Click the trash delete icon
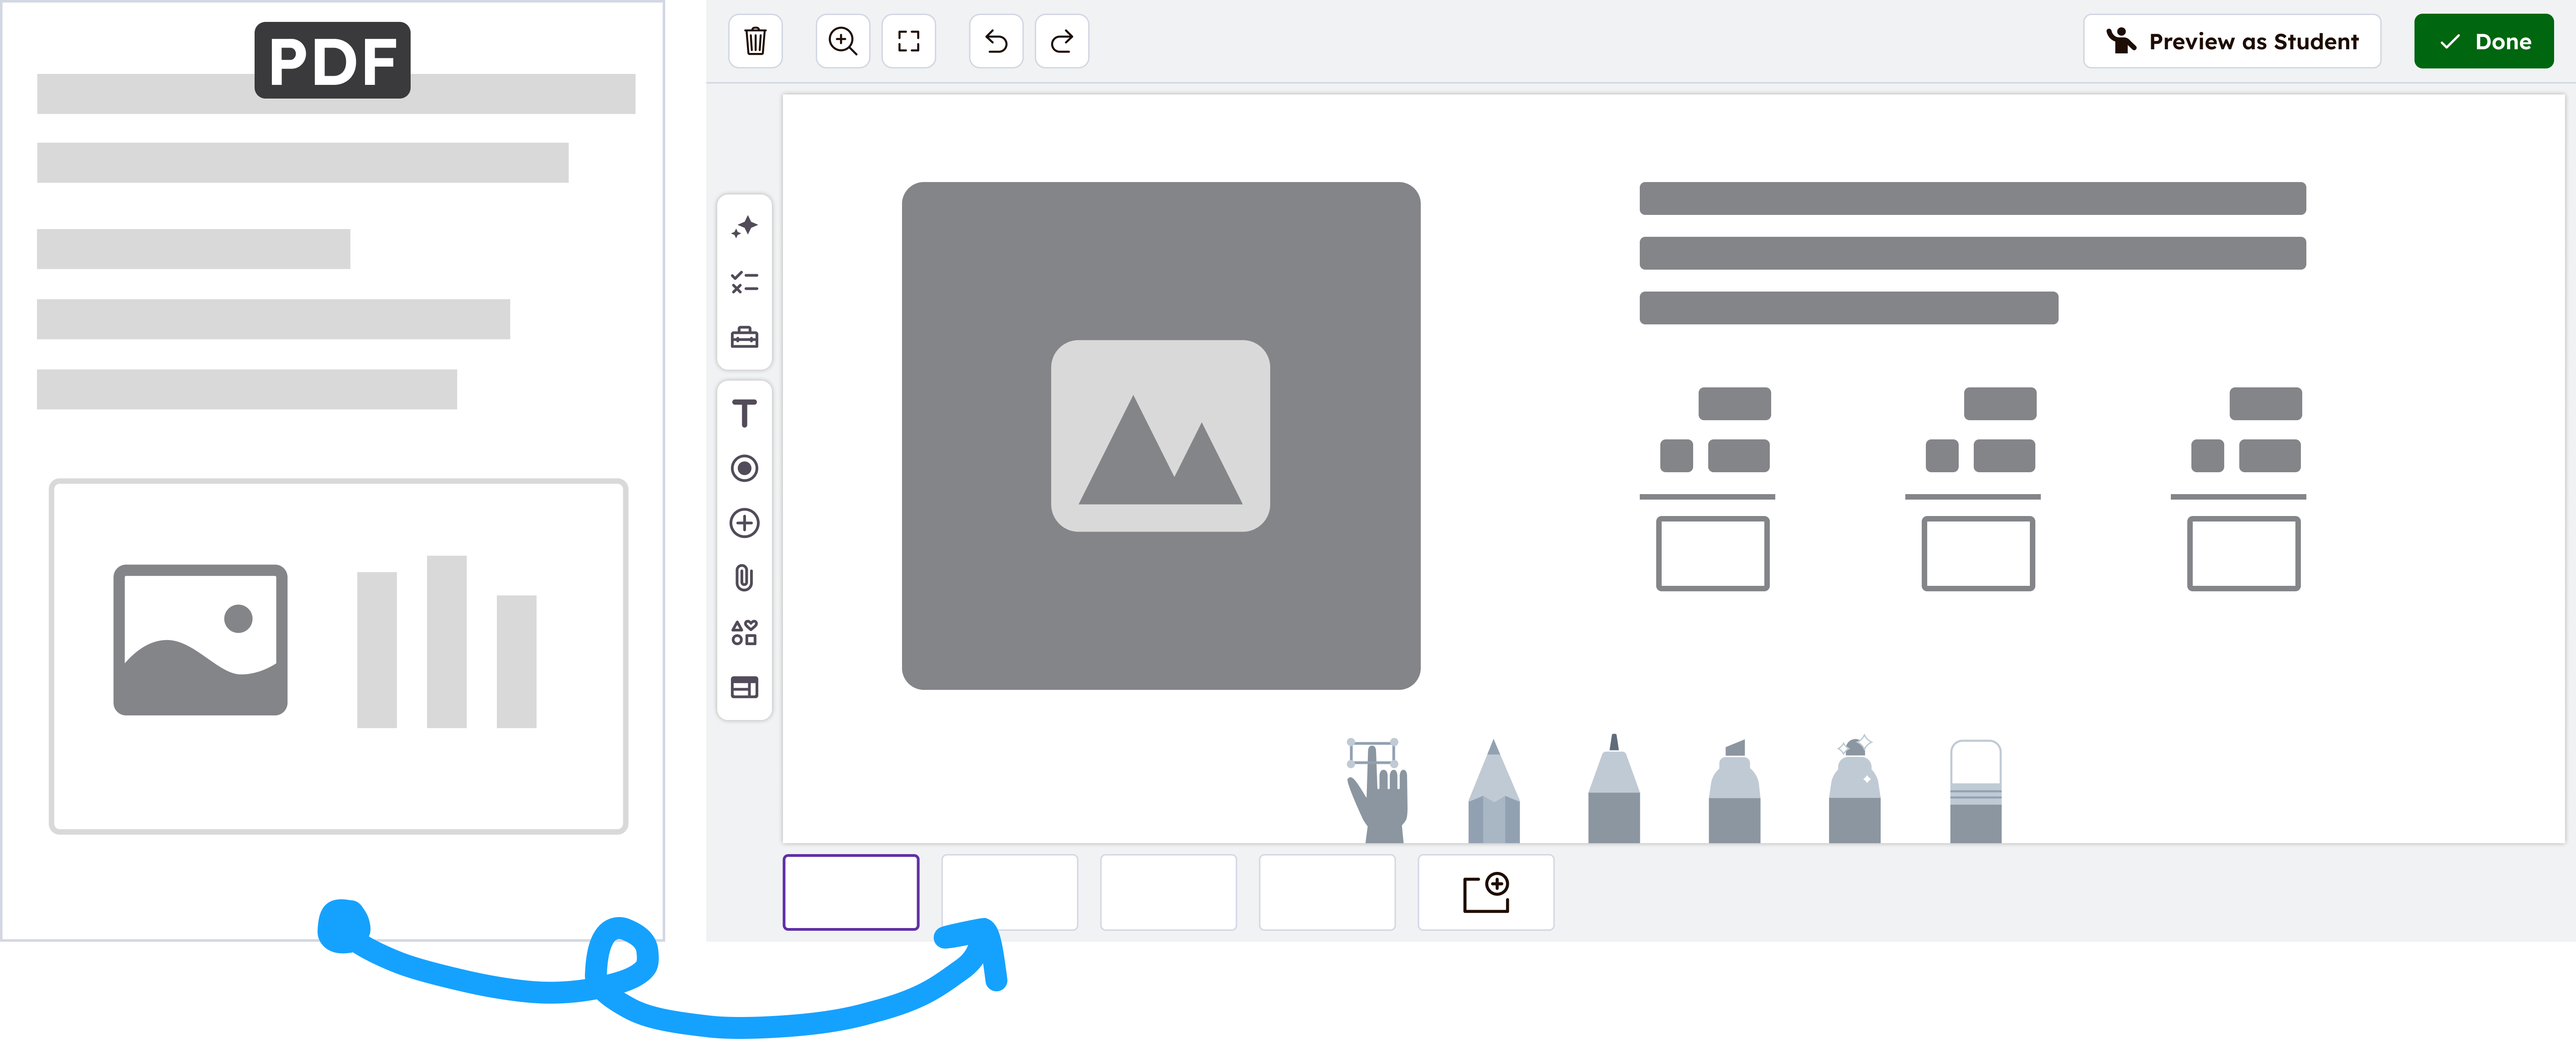2576x1043 pixels. click(755, 41)
